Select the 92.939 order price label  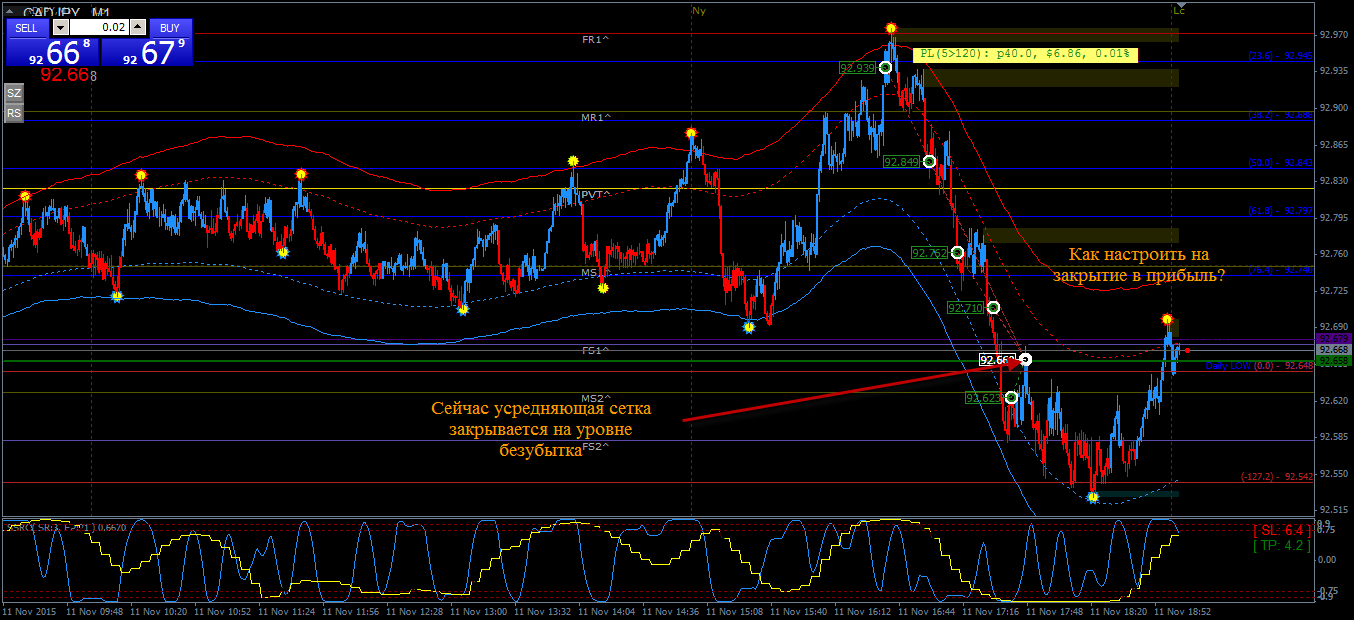[858, 68]
